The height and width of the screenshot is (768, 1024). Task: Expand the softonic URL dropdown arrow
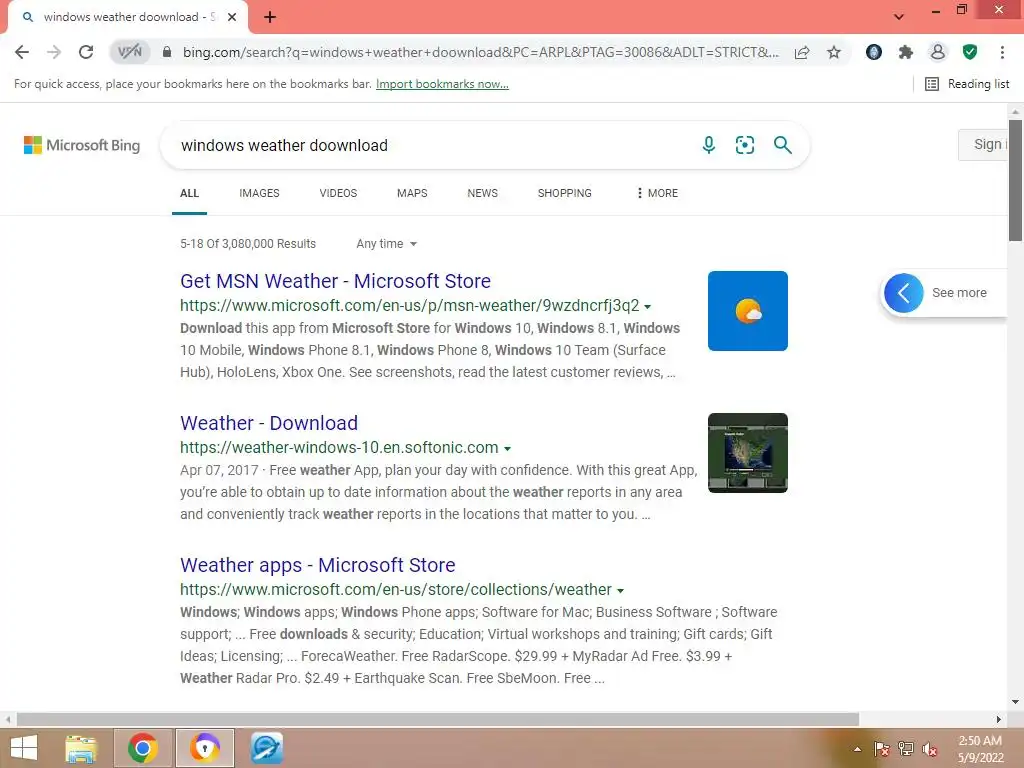(x=507, y=449)
